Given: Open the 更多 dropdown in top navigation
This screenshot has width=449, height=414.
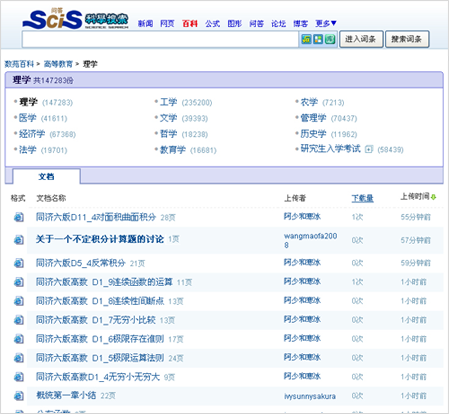Looking at the screenshot, I should [326, 23].
